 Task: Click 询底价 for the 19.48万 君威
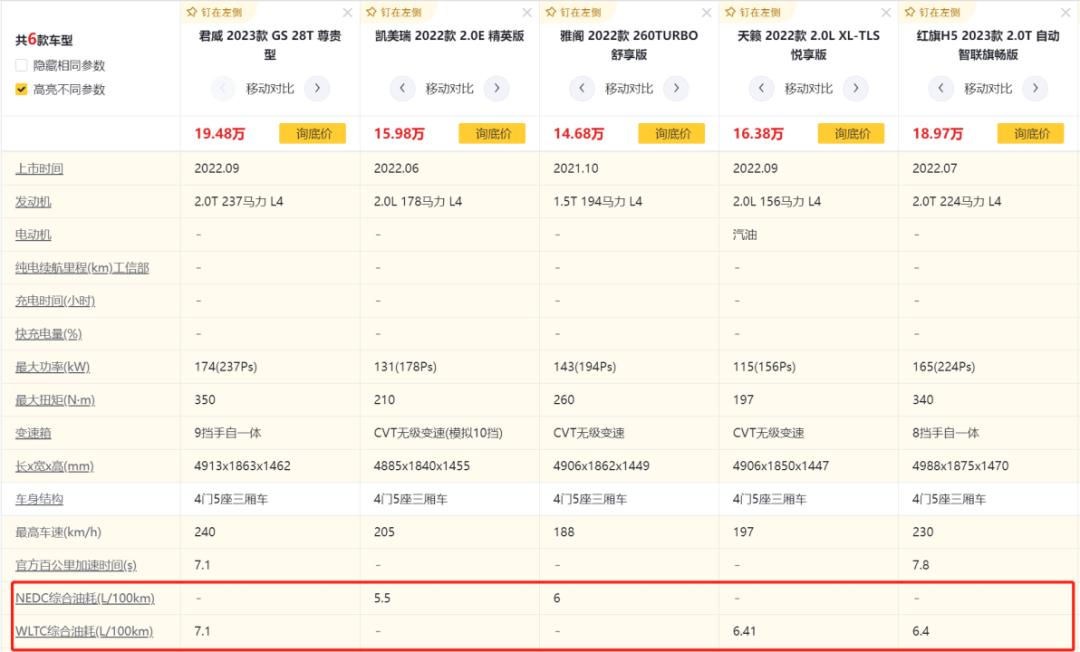[313, 134]
